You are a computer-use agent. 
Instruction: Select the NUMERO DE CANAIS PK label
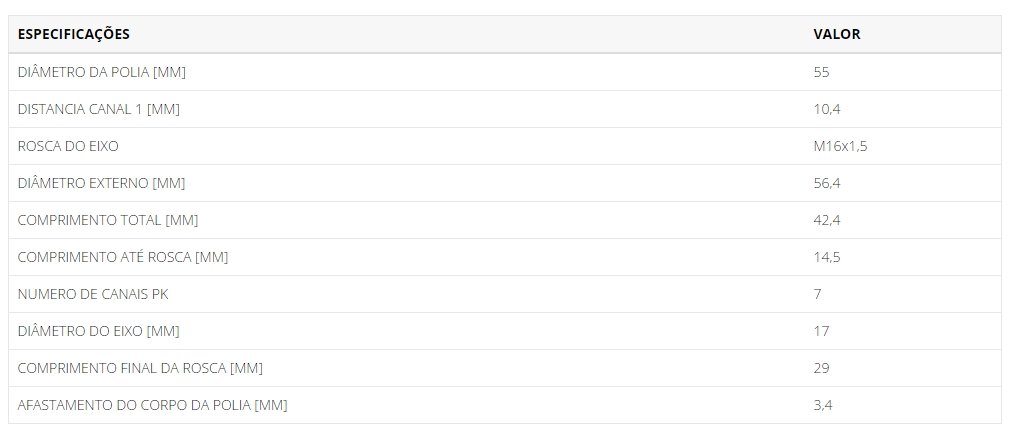pos(93,294)
